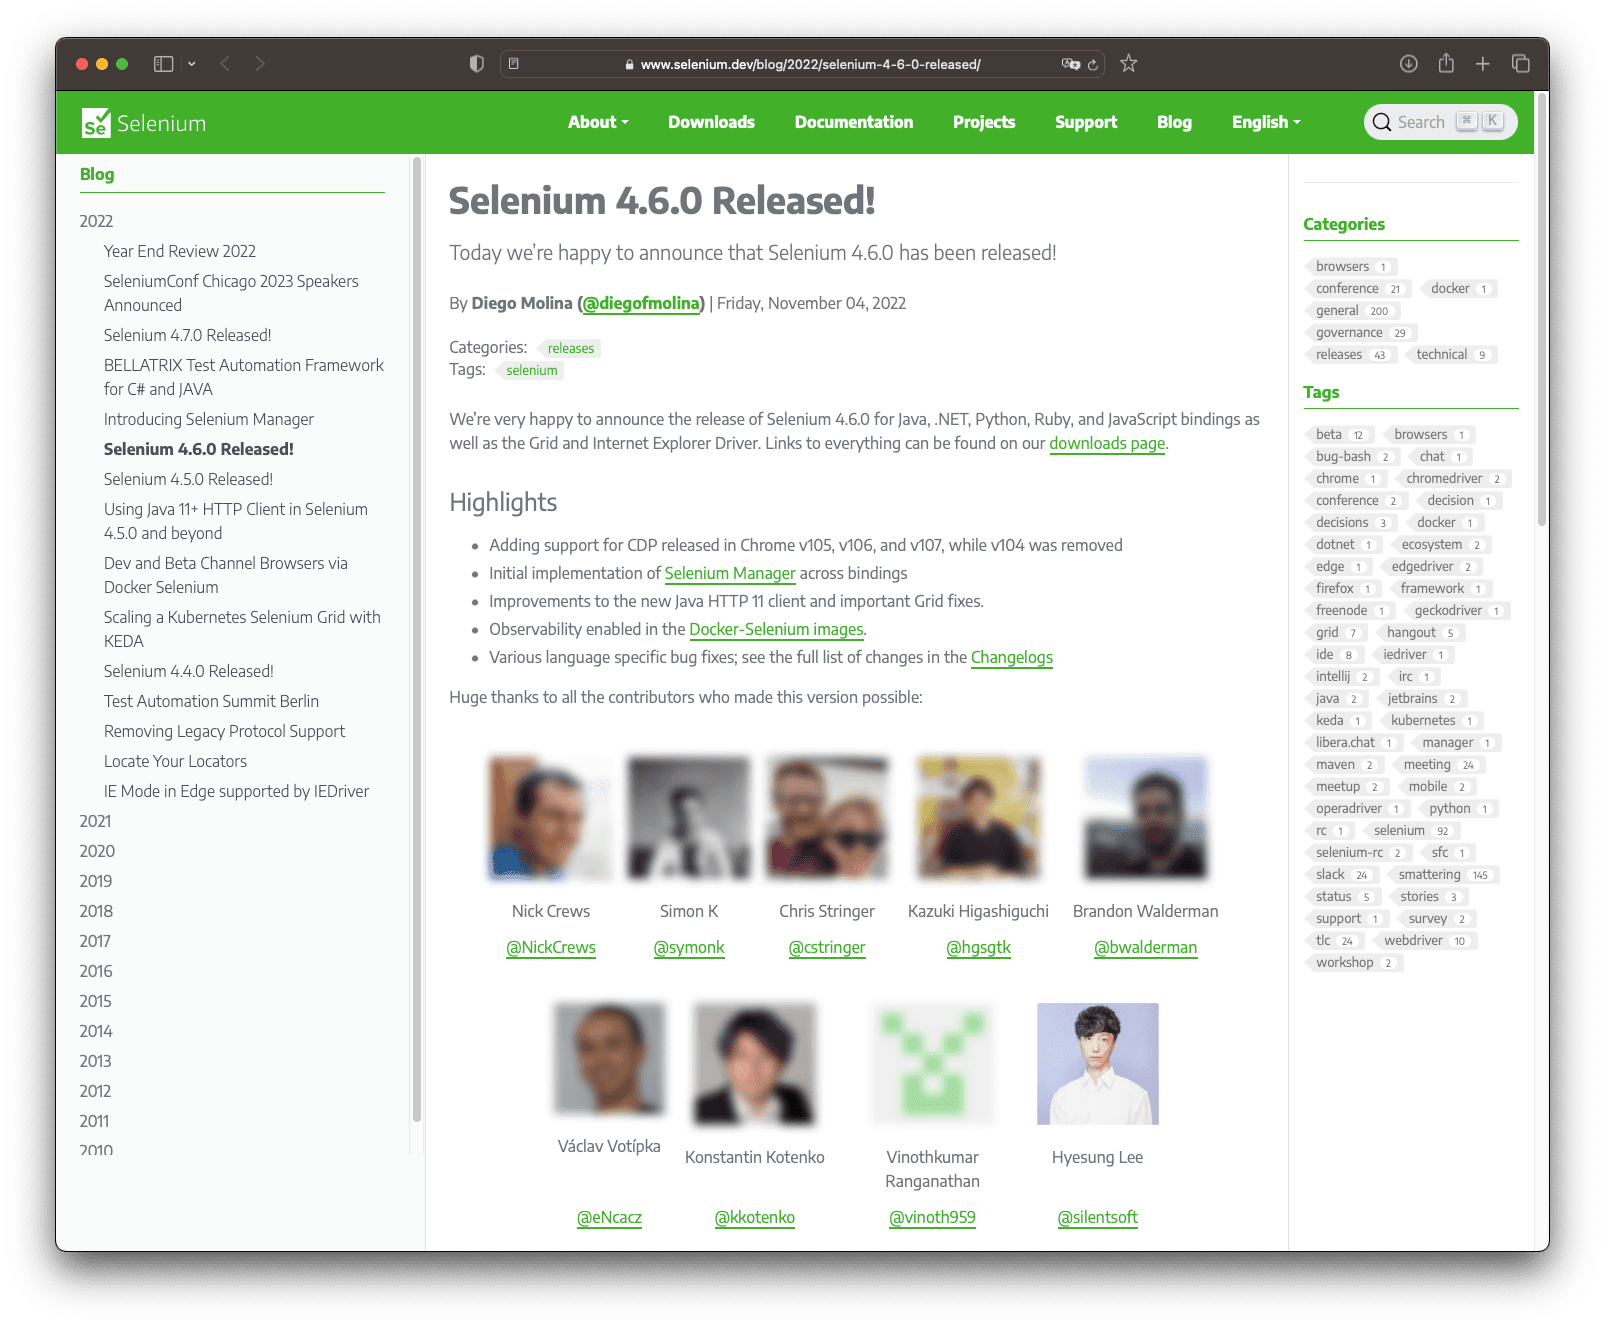Viewport: 1605px width, 1325px height.
Task: Expand the 2018 year in sidebar
Action: click(x=96, y=911)
